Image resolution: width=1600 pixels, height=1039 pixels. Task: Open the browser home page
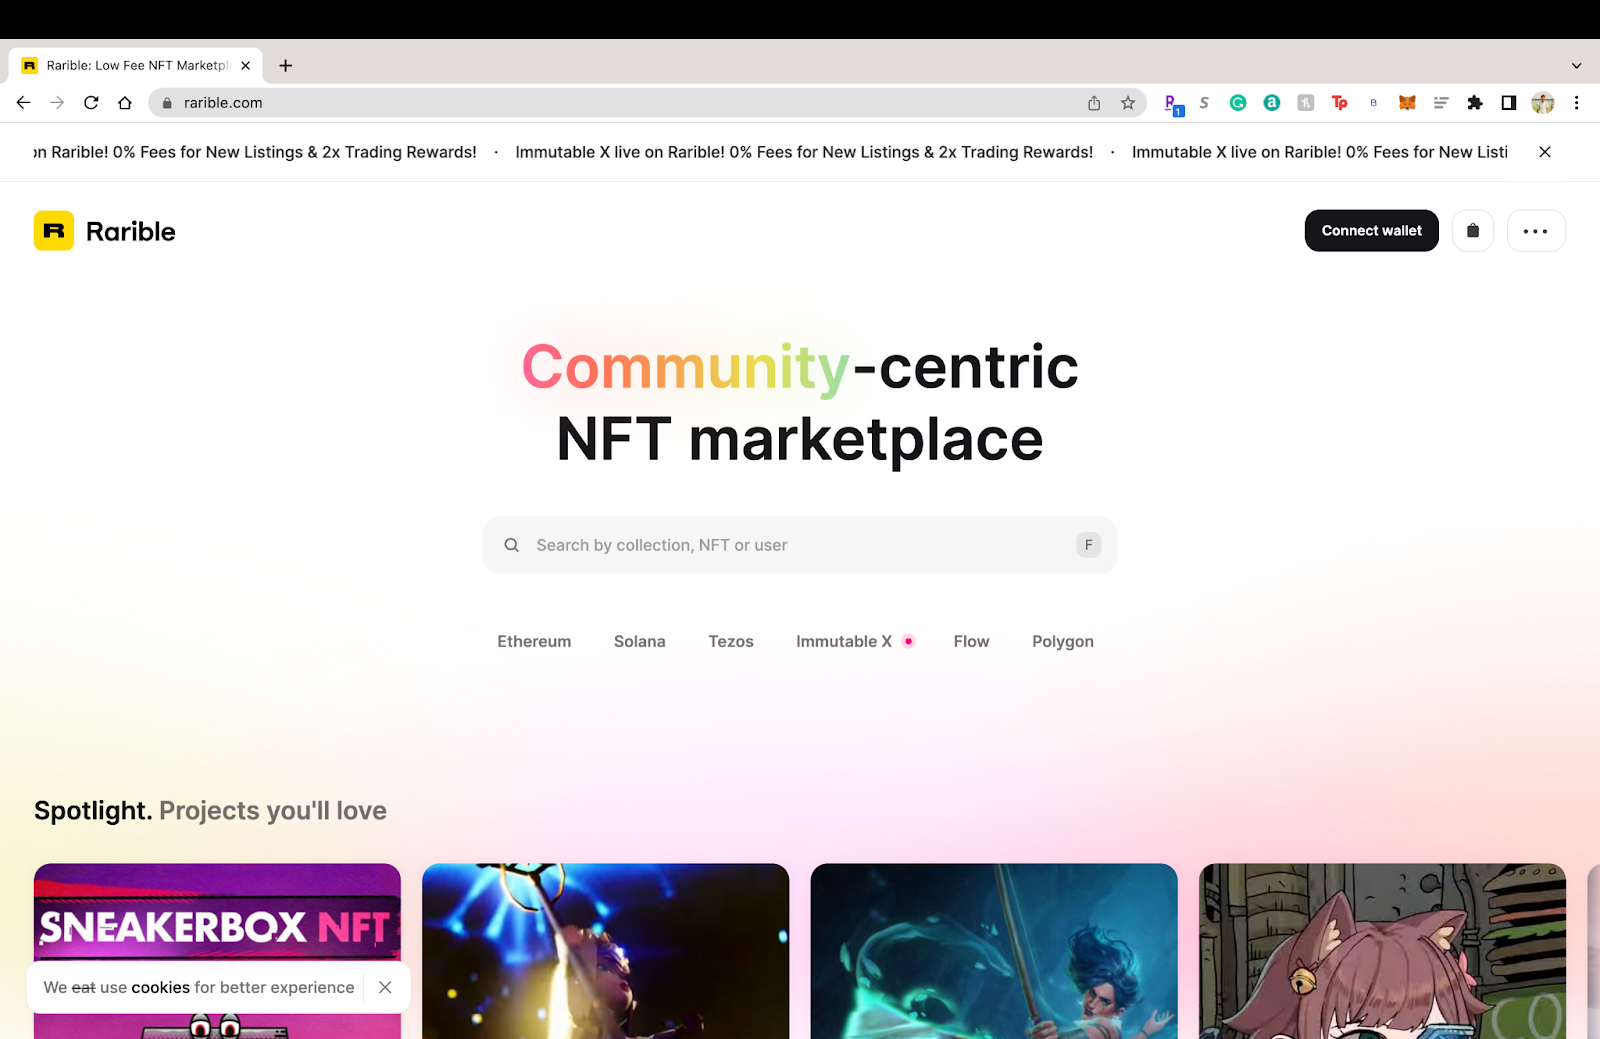tap(125, 102)
